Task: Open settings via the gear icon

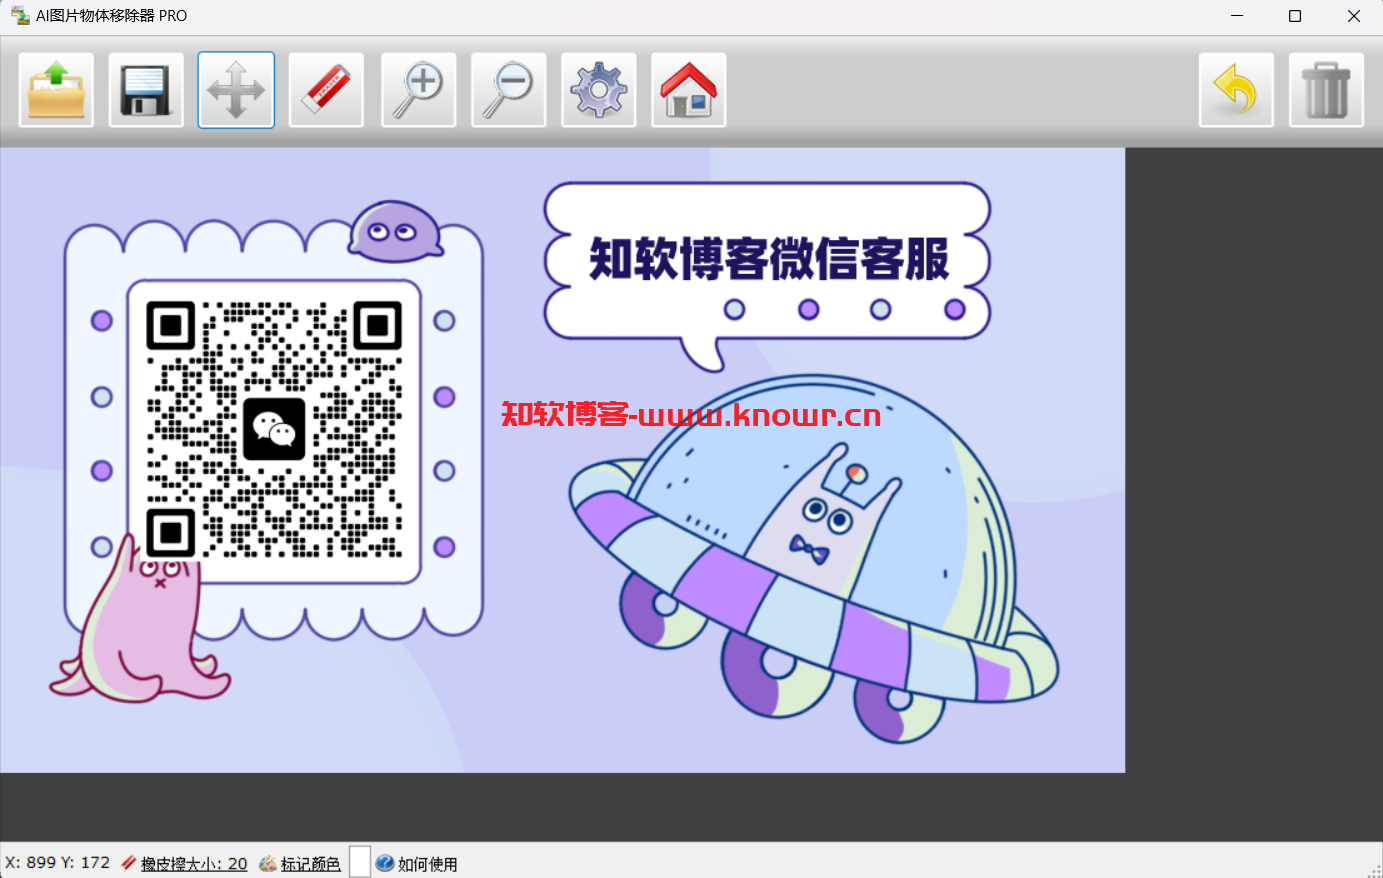Action: [599, 90]
